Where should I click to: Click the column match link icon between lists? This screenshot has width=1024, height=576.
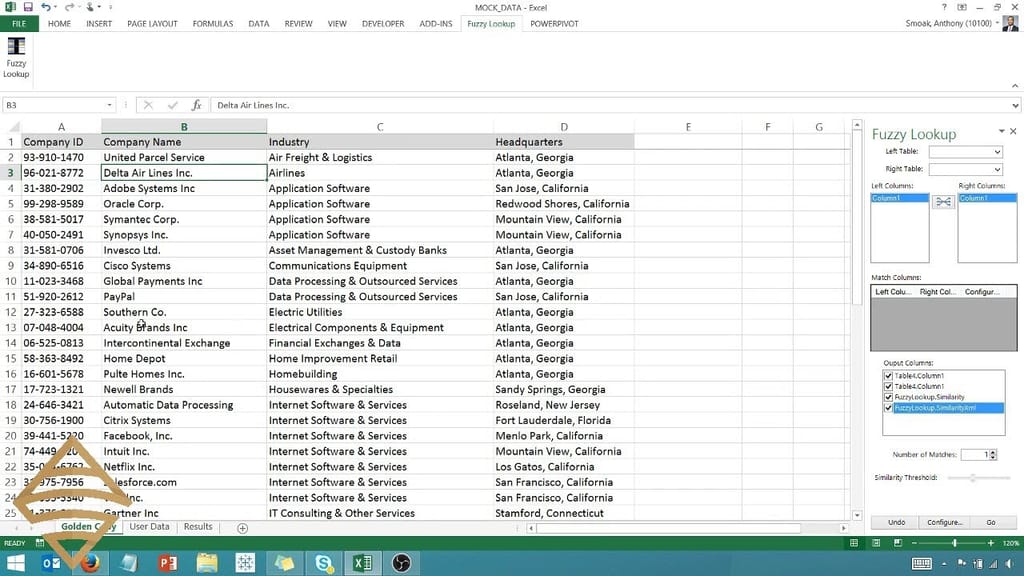pyautogui.click(x=943, y=202)
